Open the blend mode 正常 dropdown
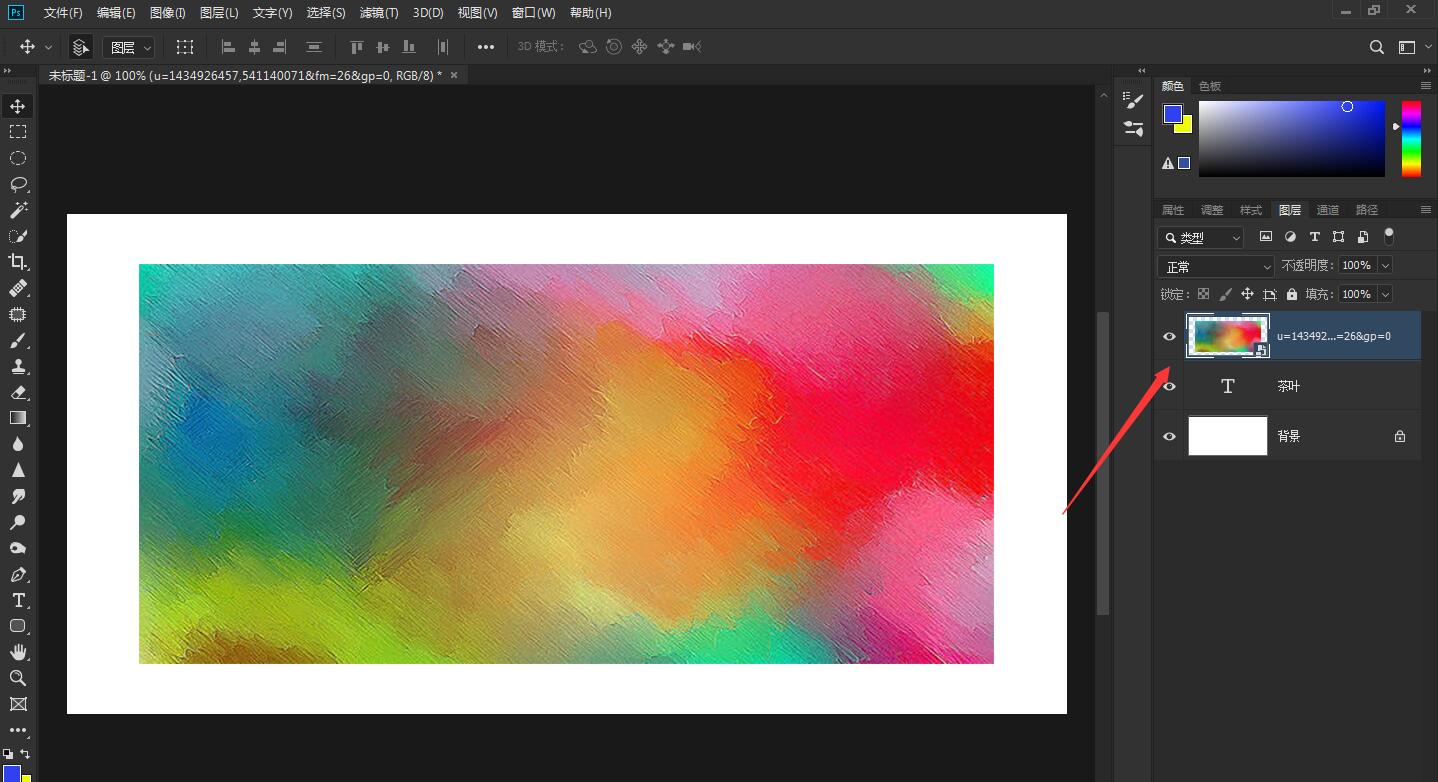This screenshot has height=782, width=1438. click(x=1216, y=267)
